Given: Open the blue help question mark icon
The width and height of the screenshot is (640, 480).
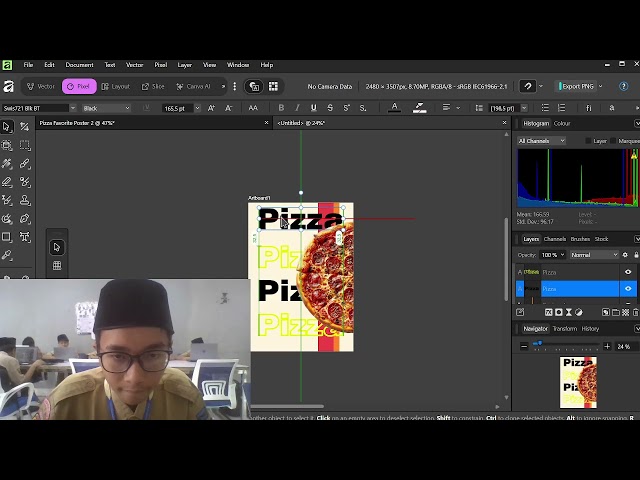Looking at the screenshot, I should coord(623,86).
